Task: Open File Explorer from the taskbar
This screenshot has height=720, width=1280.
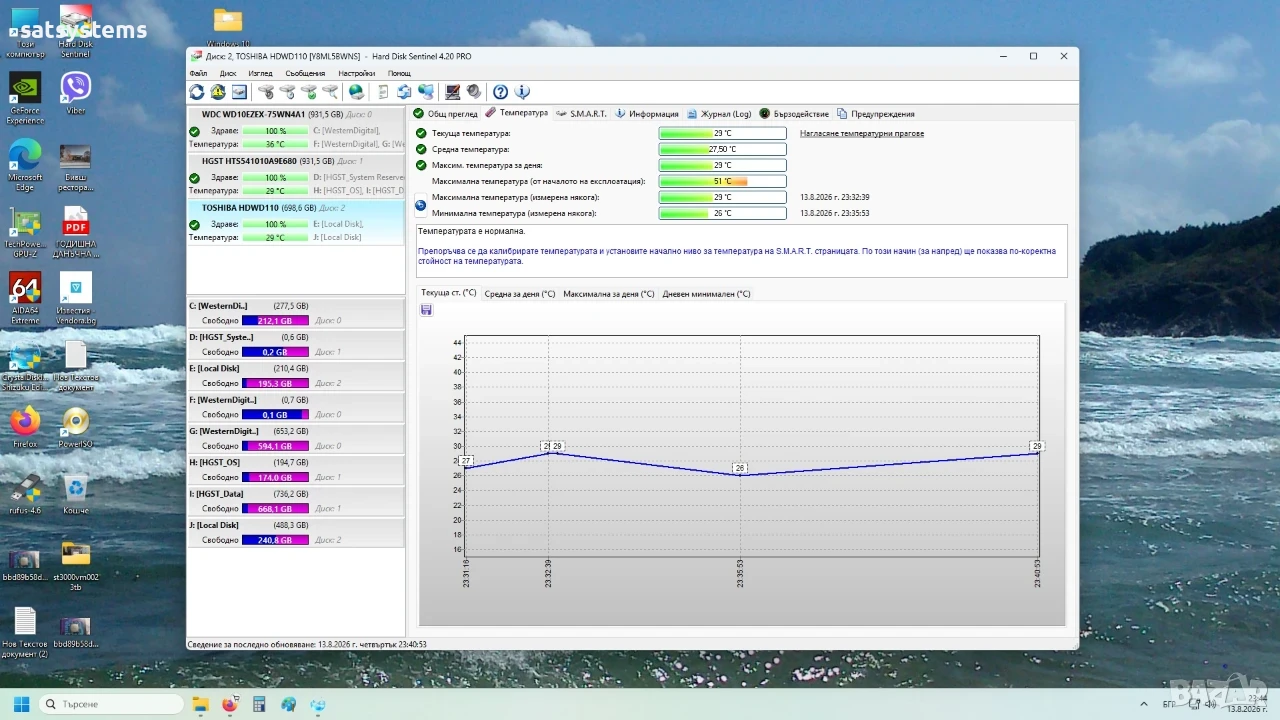Action: coord(200,704)
